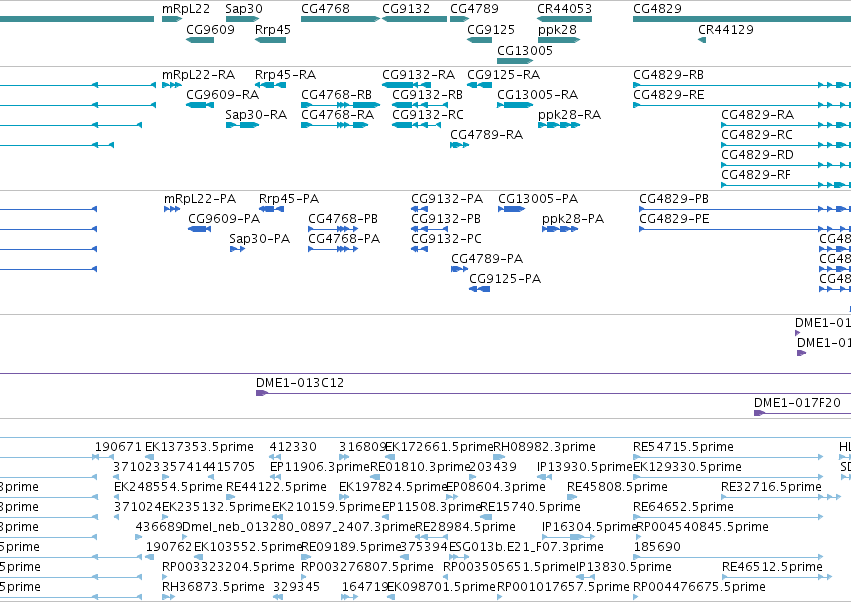Image resolution: width=851 pixels, height=602 pixels.
Task: Click protein ppk28-PA
Action: 560,229
